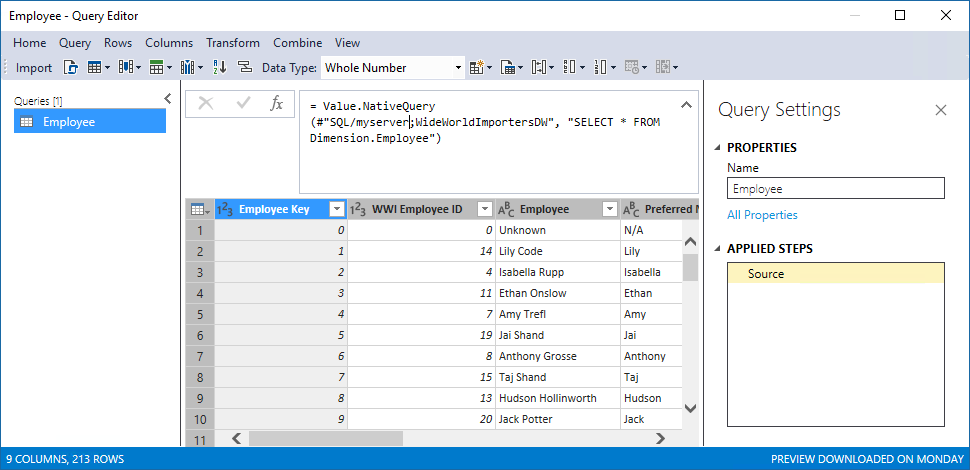Click inside the Value.NativeQuery formula text
Screen dimensions: 970x470
pos(486,122)
